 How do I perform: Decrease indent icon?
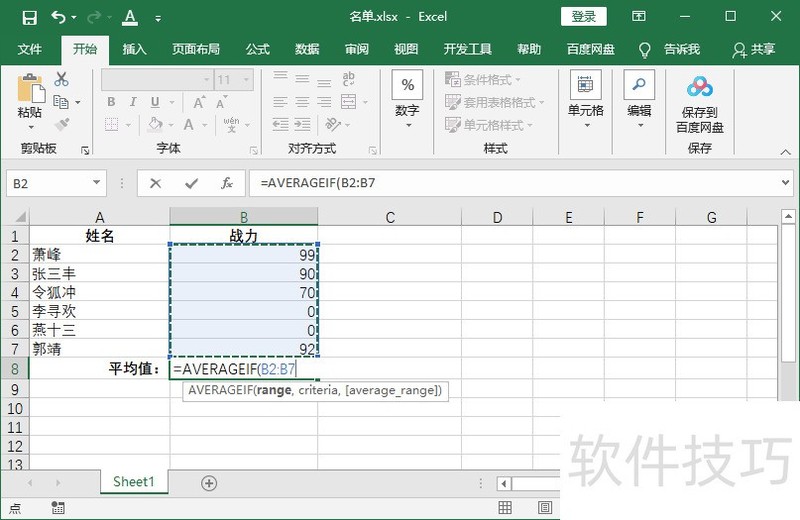click(280, 125)
